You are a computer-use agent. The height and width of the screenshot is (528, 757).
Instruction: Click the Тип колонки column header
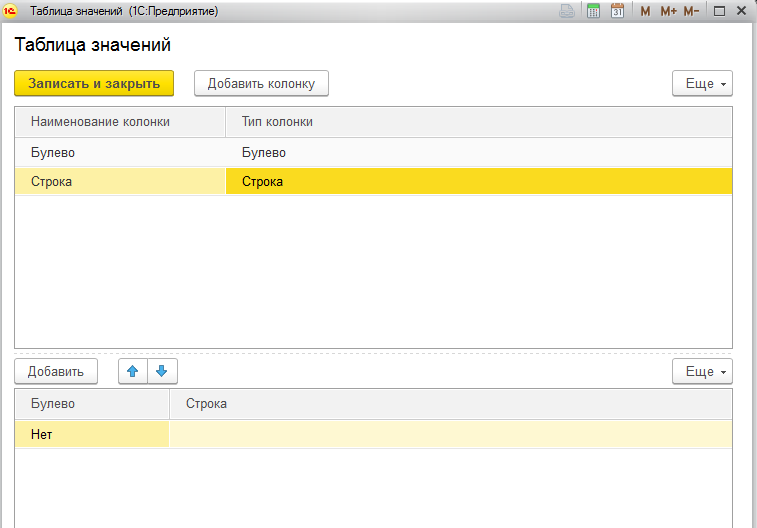(479, 122)
